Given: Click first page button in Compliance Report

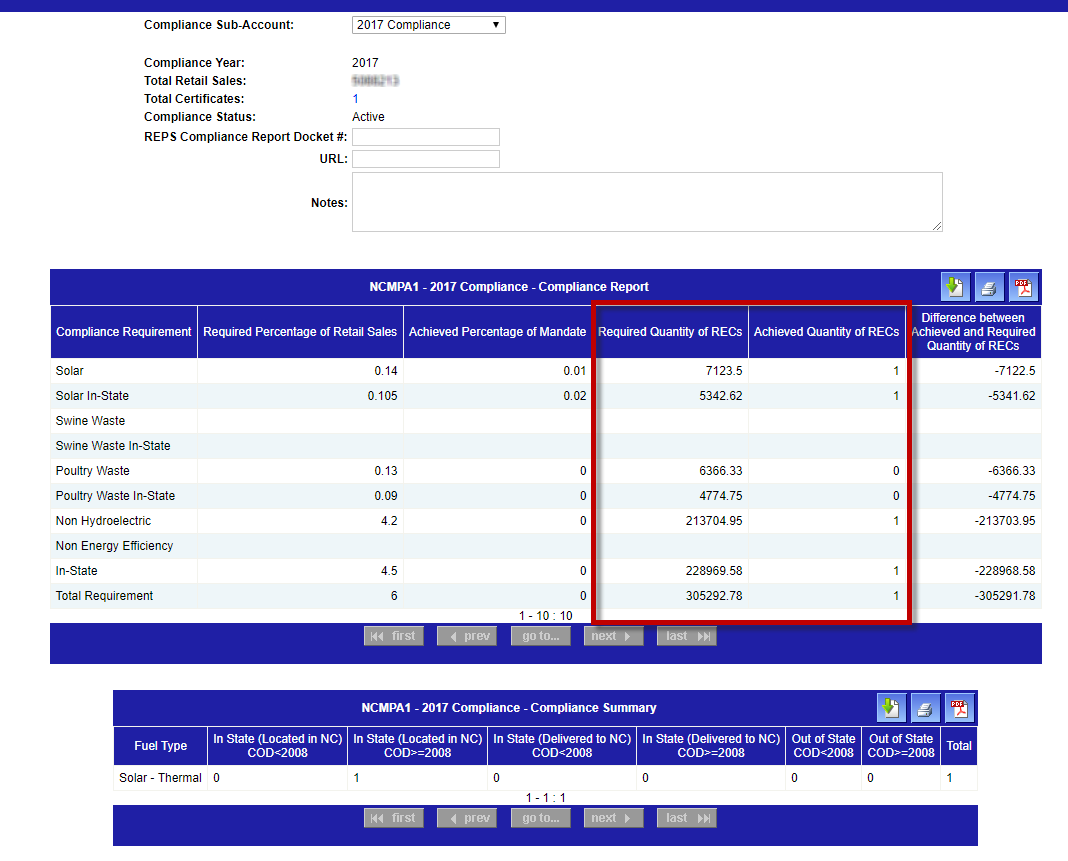Looking at the screenshot, I should tap(394, 636).
